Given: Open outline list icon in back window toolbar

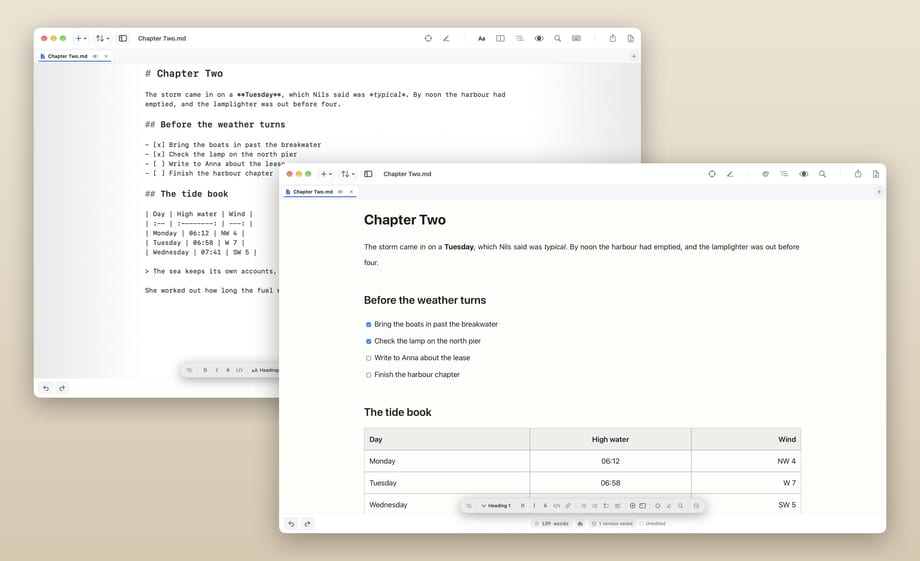Looking at the screenshot, I should click(x=519, y=38).
